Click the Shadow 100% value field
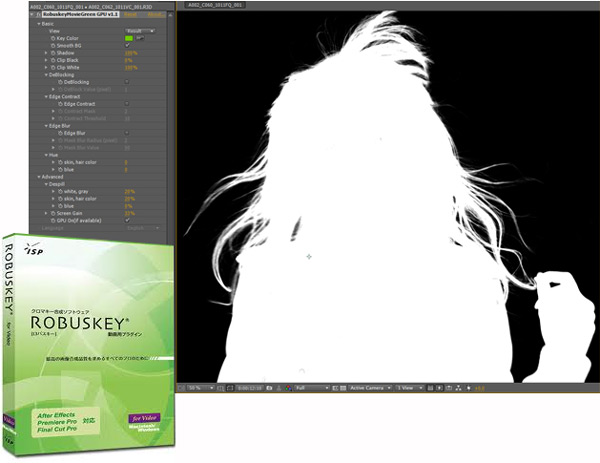 tap(130, 53)
